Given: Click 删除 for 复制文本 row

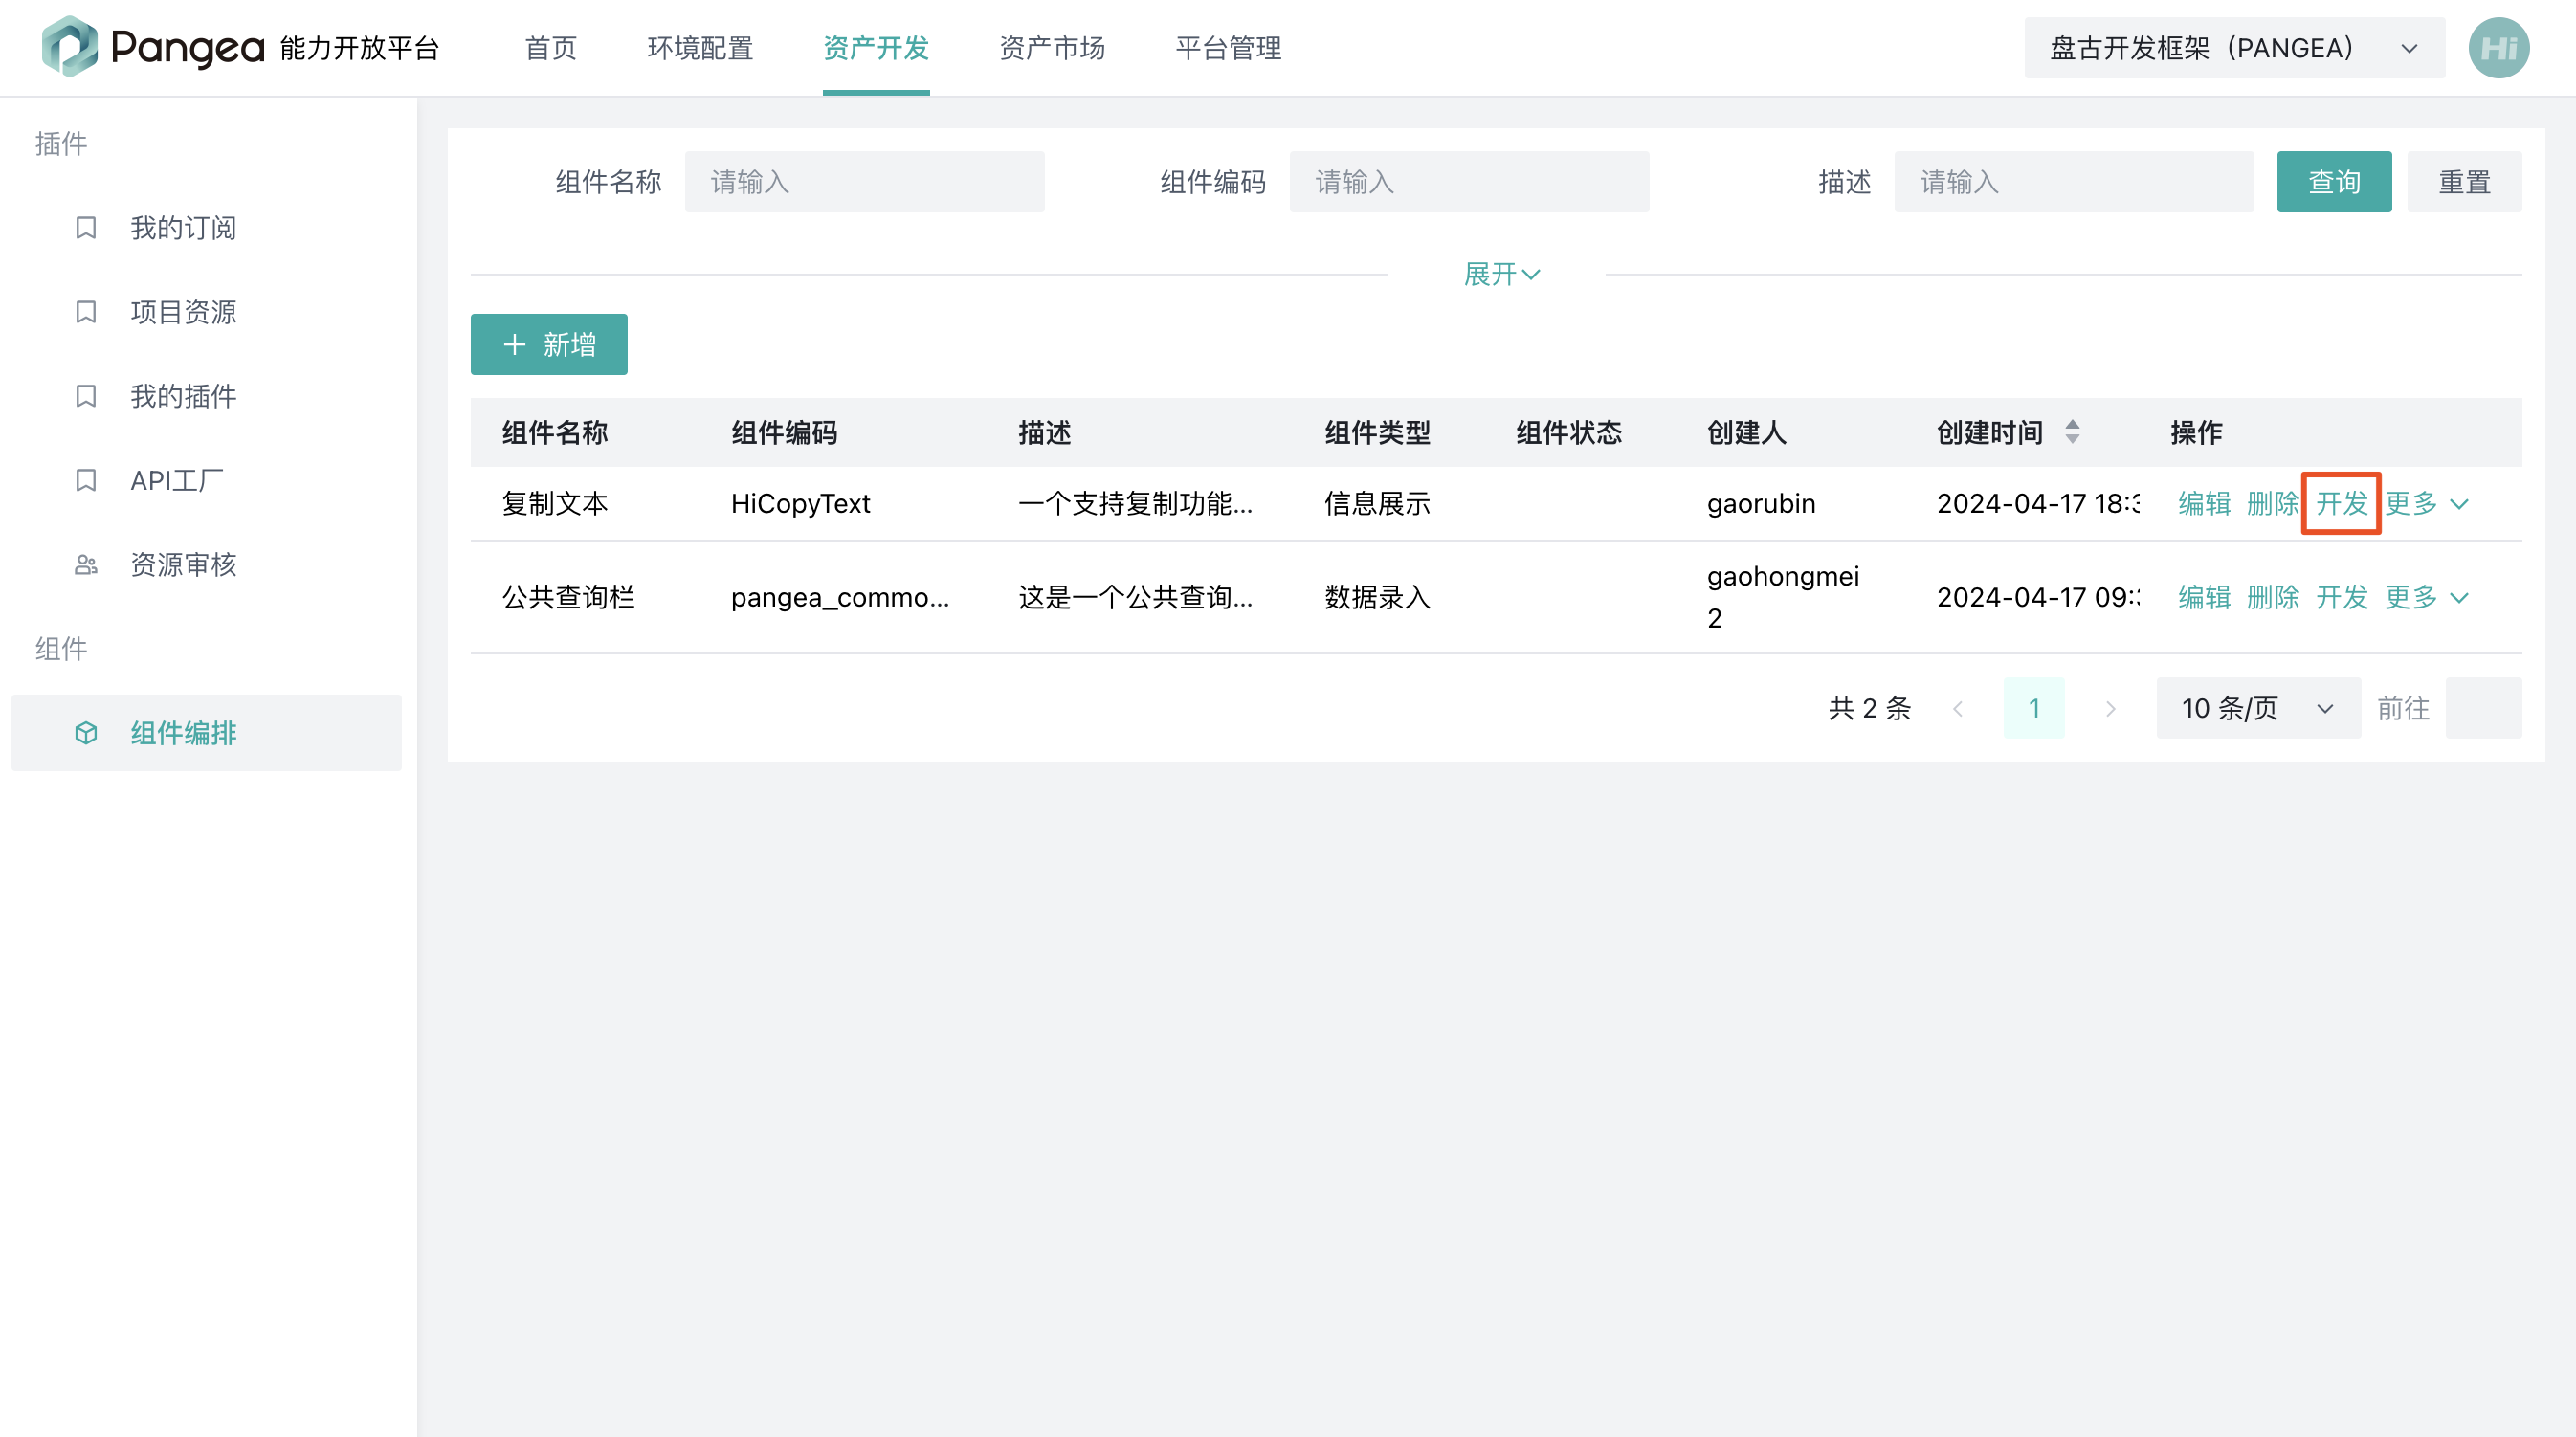Looking at the screenshot, I should coord(2272,503).
